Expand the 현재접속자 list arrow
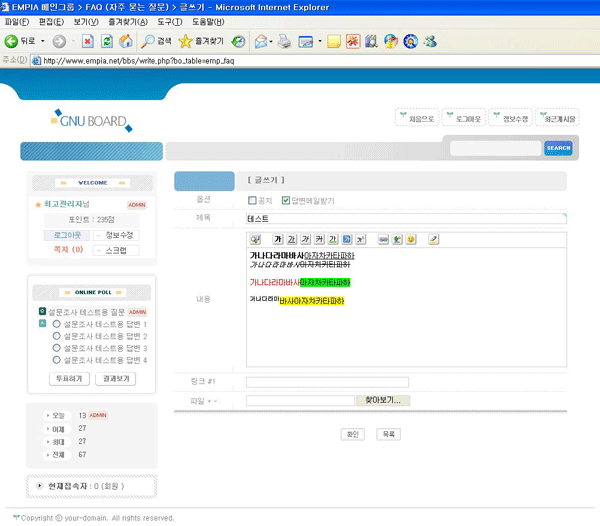Viewport: 600px width, 526px height. click(x=38, y=486)
